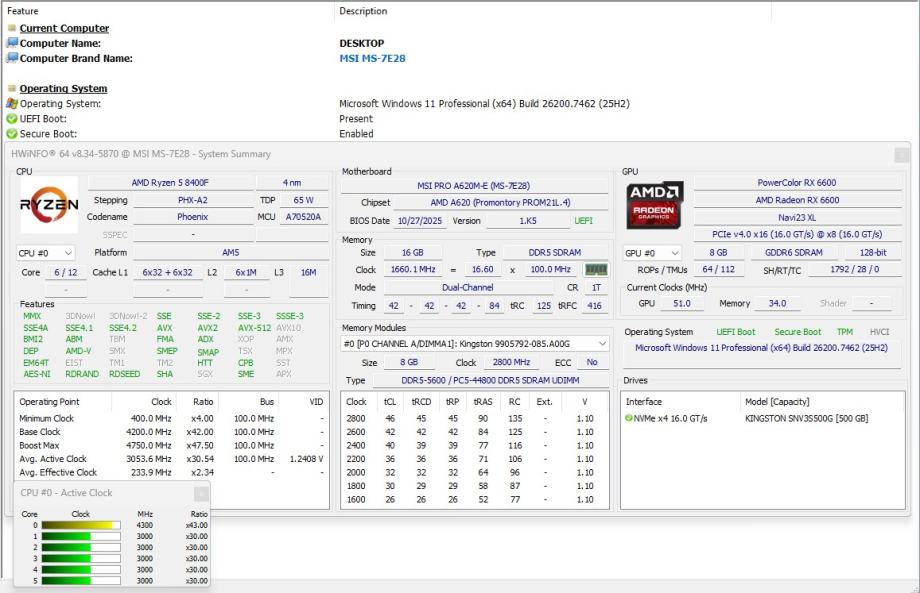Click the 6 / 12 core count field
Image resolution: width=920 pixels, height=593 pixels.
[x=66, y=272]
